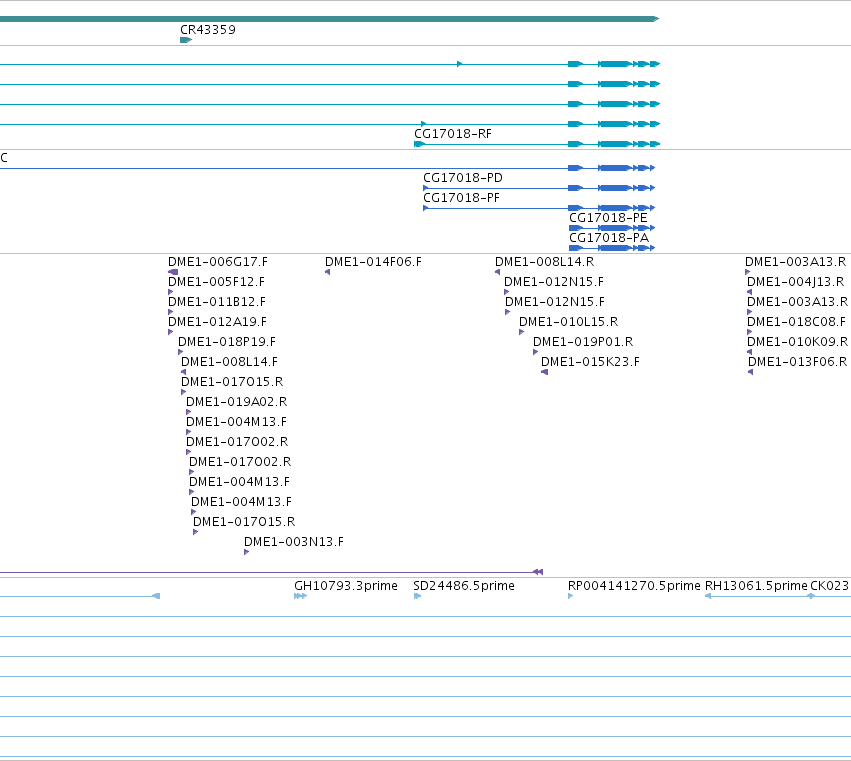Image resolution: width=851 pixels, height=761 pixels.
Task: Click the DME1-018P19.F label
Action: [x=227, y=342]
